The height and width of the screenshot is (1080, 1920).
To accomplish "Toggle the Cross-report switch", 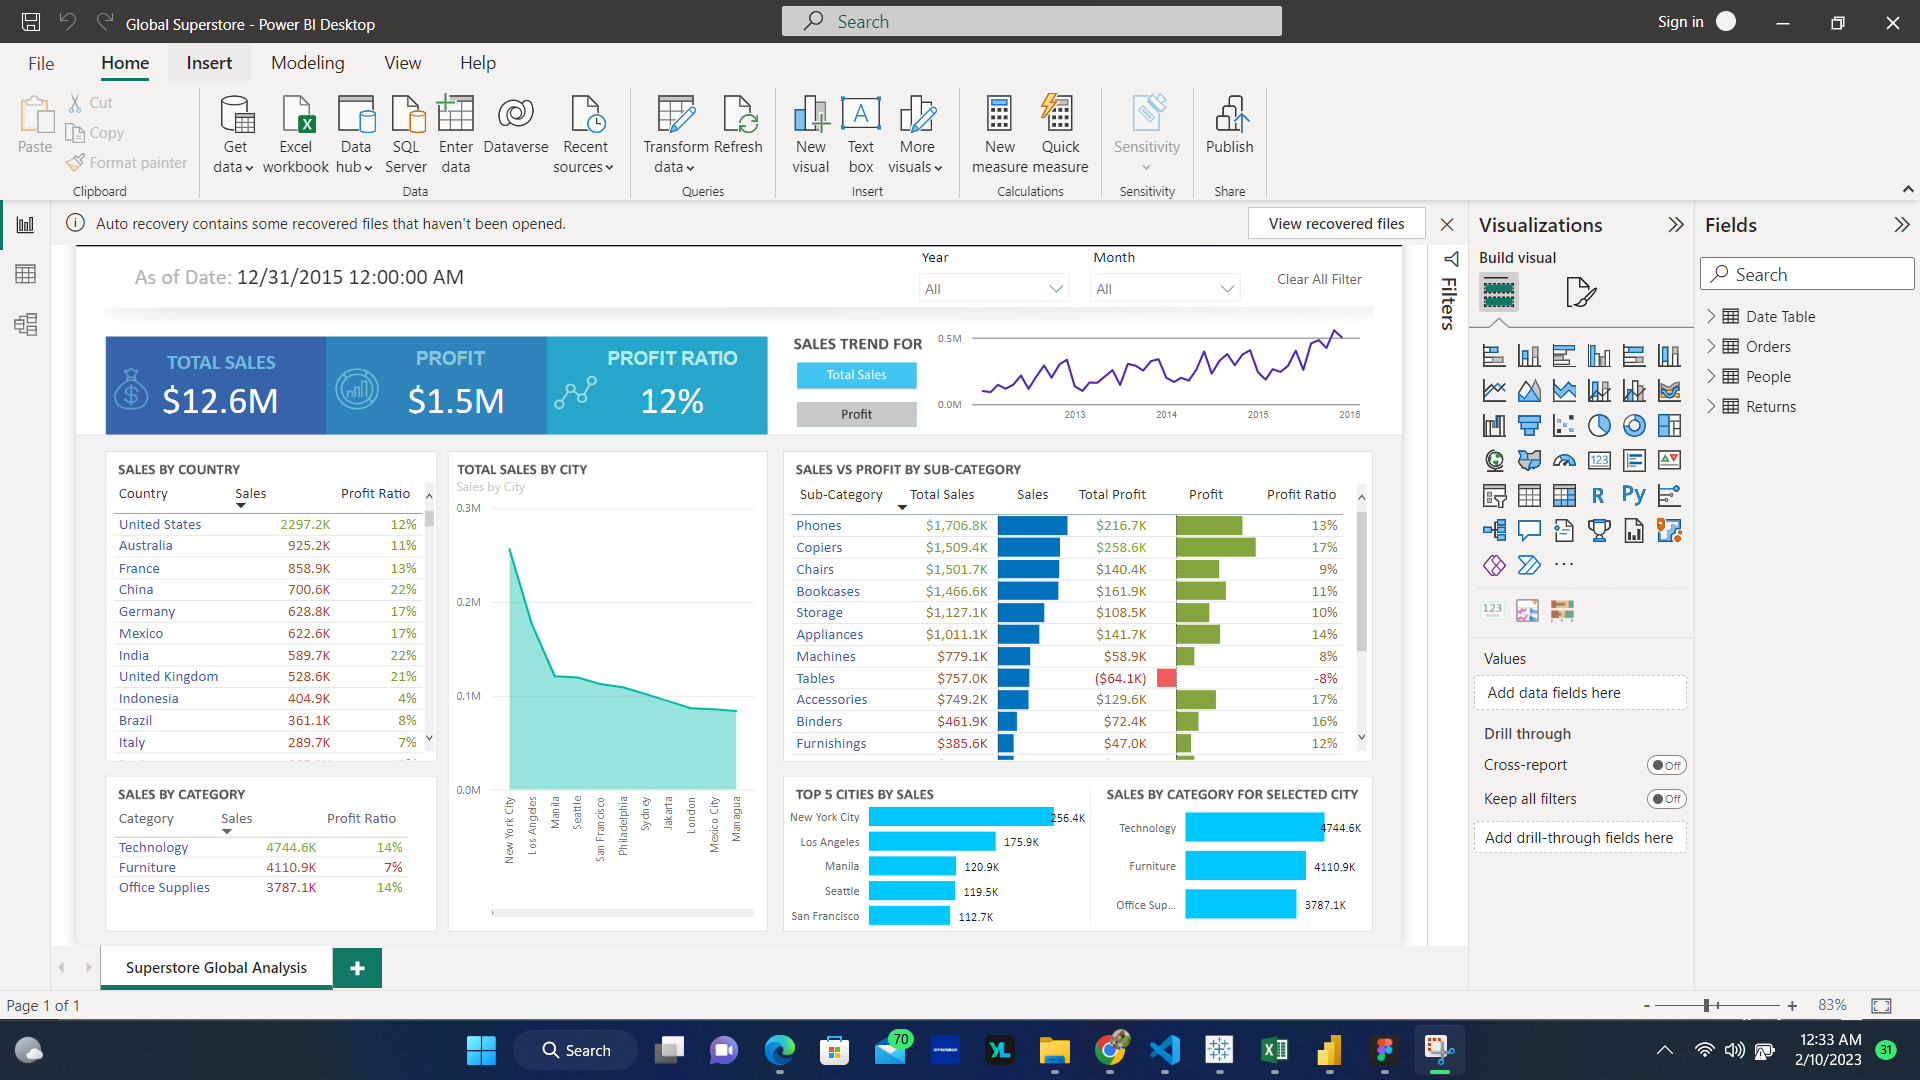I will point(1666,765).
